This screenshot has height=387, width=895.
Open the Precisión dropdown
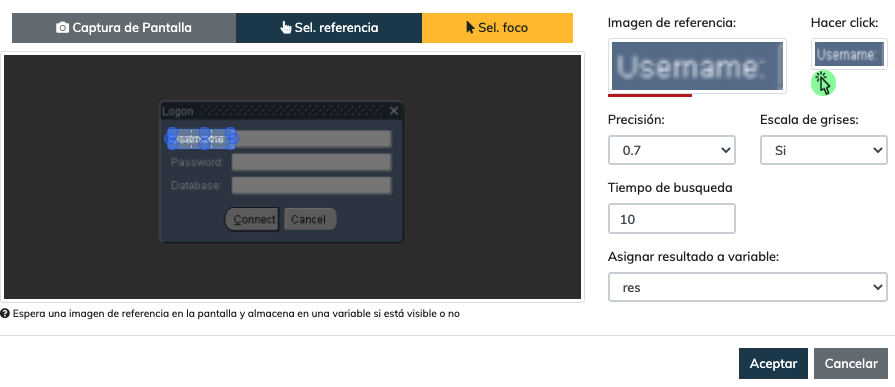pos(671,150)
